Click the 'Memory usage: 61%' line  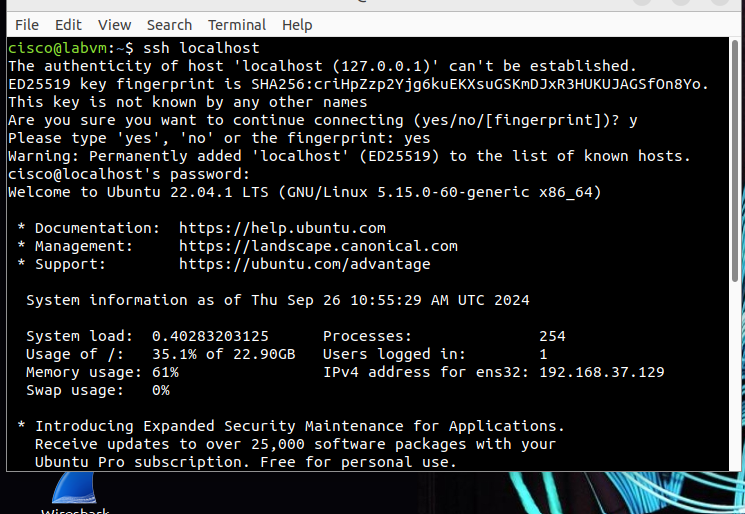click(102, 372)
